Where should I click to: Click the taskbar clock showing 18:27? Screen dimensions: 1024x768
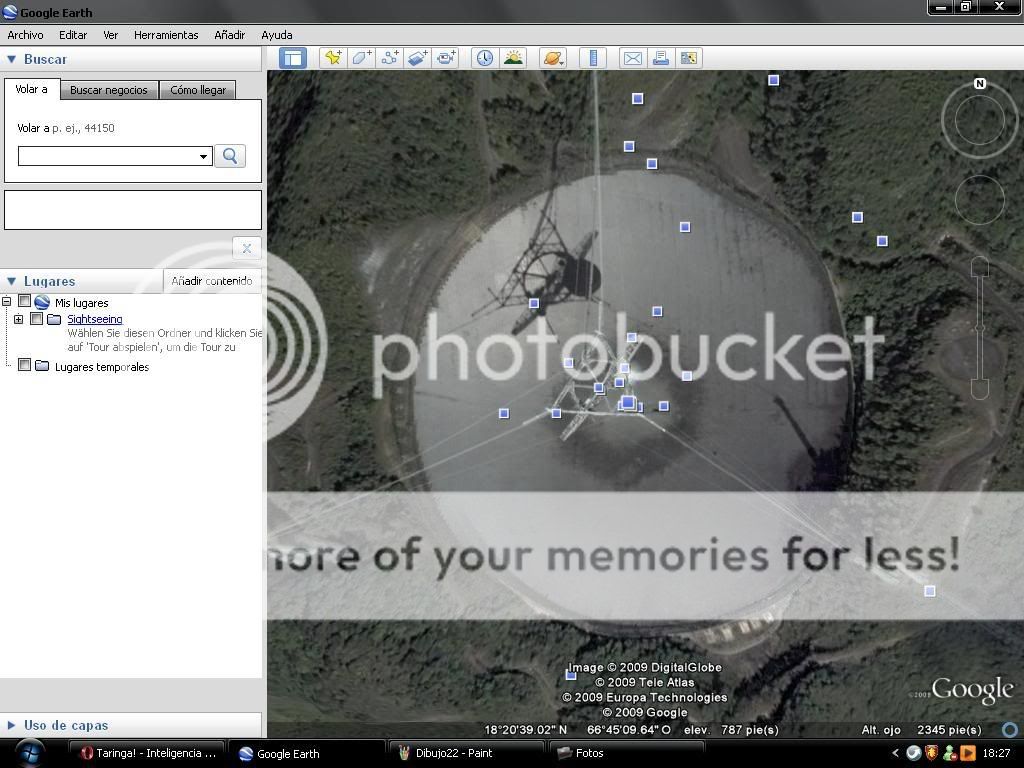click(996, 754)
